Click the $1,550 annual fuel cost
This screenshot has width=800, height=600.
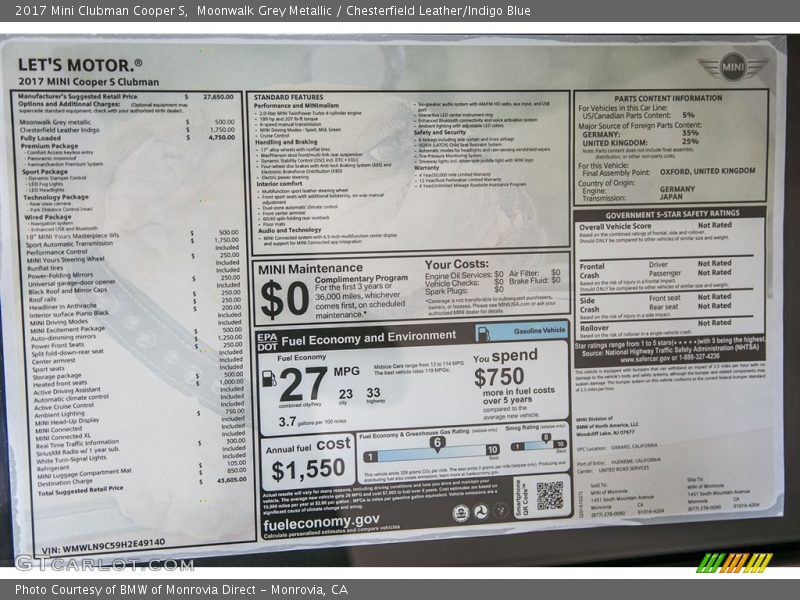pos(308,470)
